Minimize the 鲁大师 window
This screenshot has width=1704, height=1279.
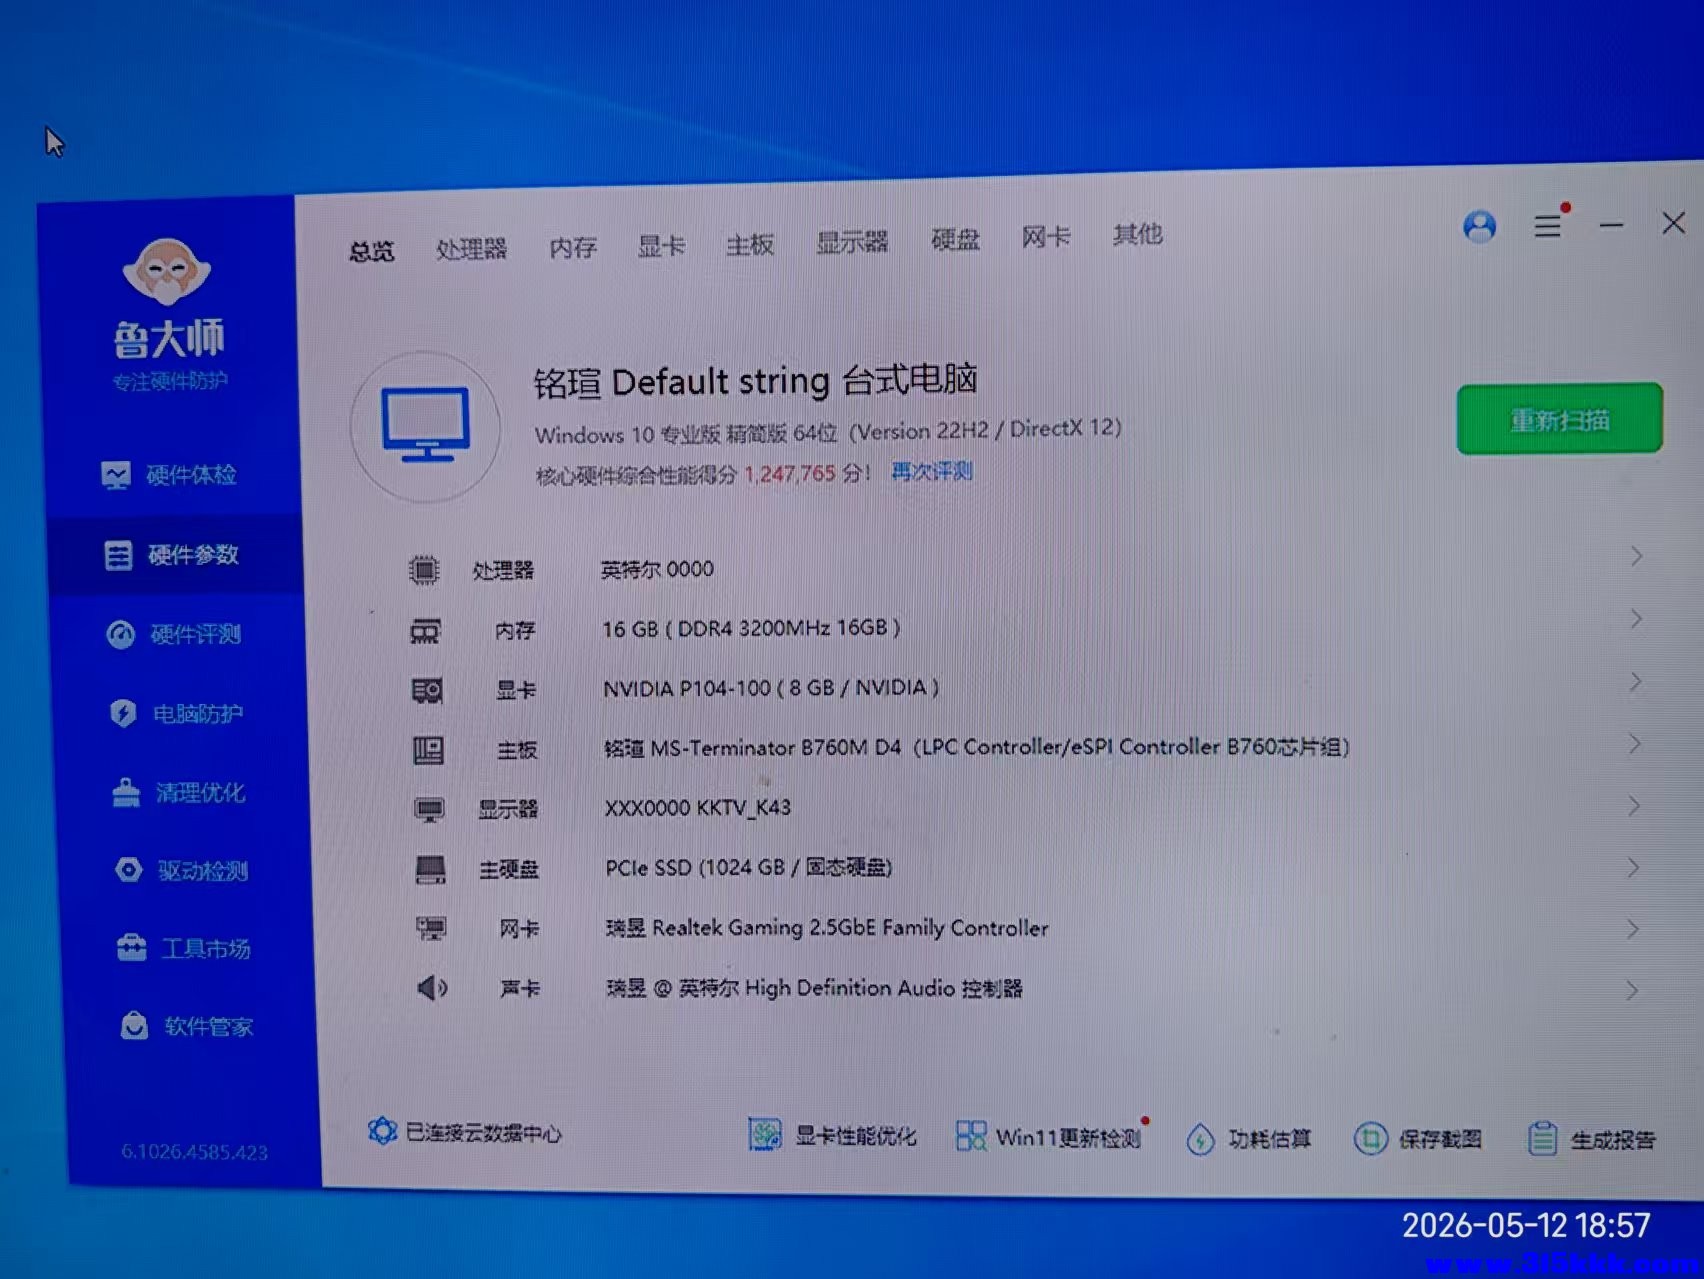click(x=1611, y=225)
